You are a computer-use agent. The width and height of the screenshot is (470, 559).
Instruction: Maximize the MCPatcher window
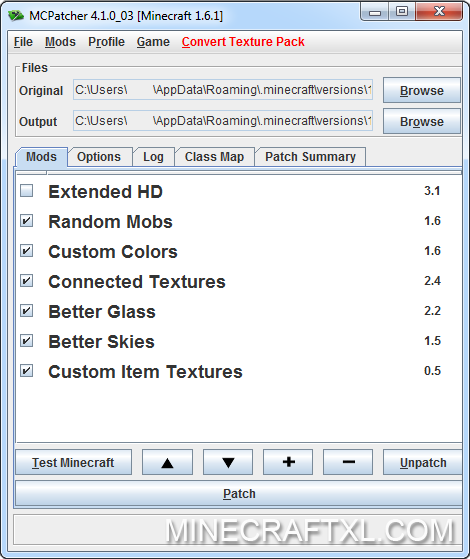pos(402,12)
